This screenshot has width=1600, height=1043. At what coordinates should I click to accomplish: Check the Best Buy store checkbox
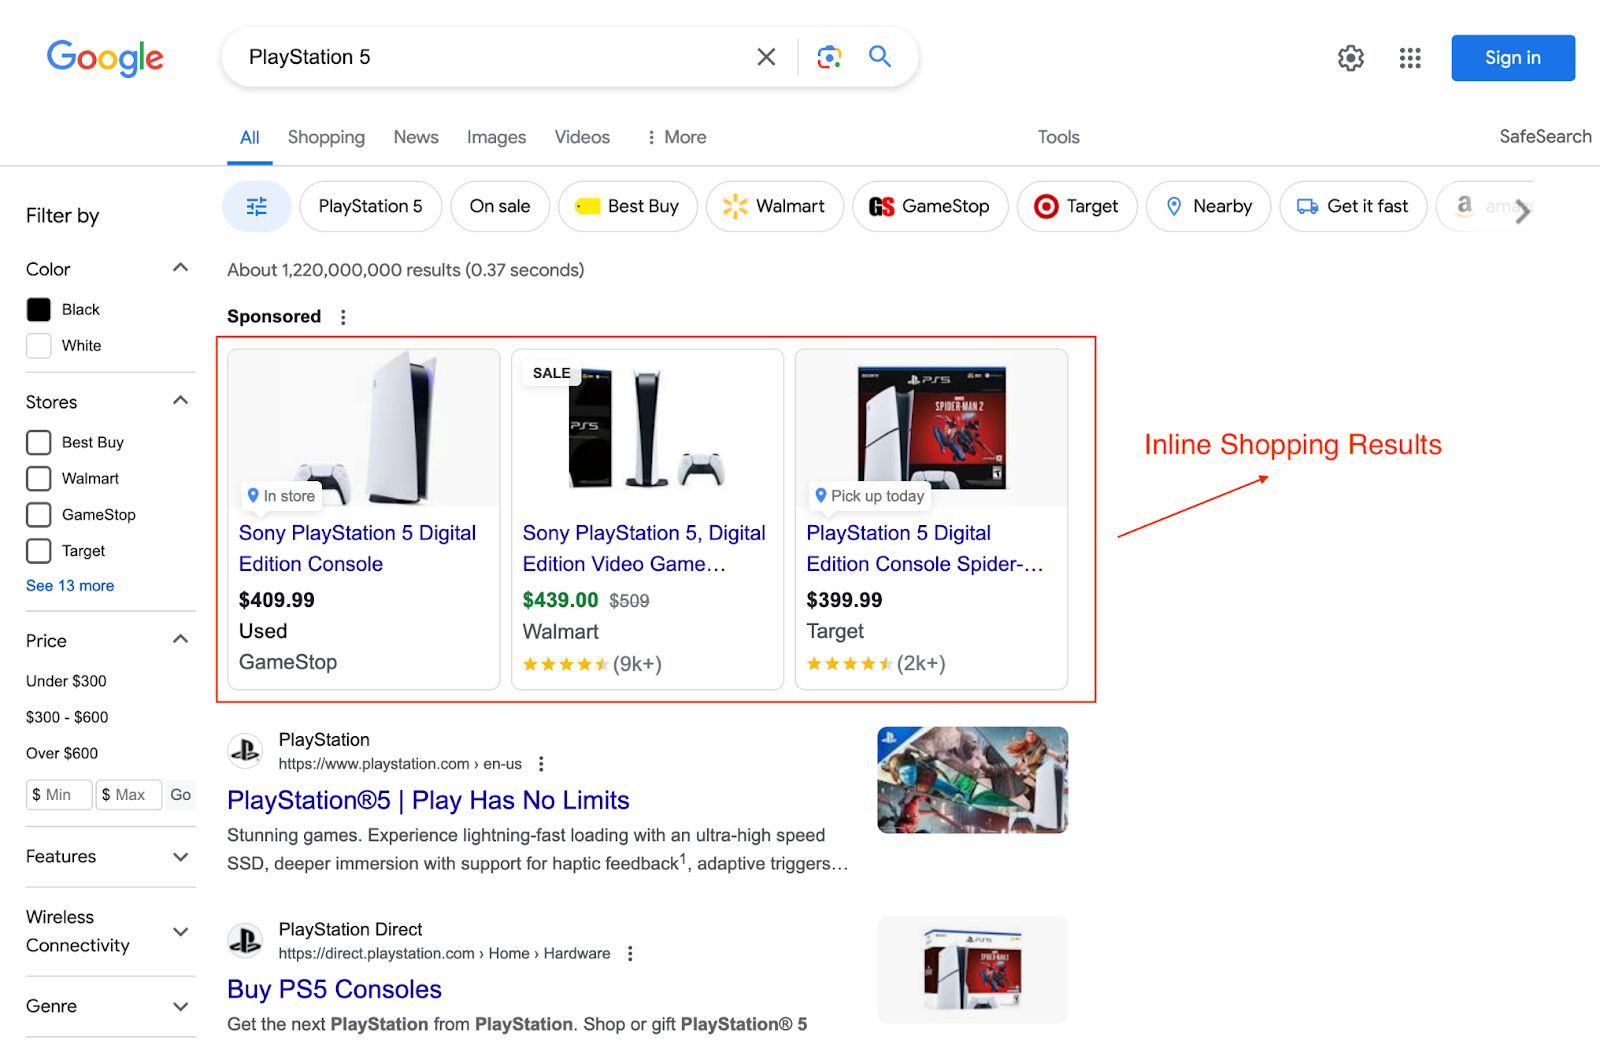click(39, 443)
